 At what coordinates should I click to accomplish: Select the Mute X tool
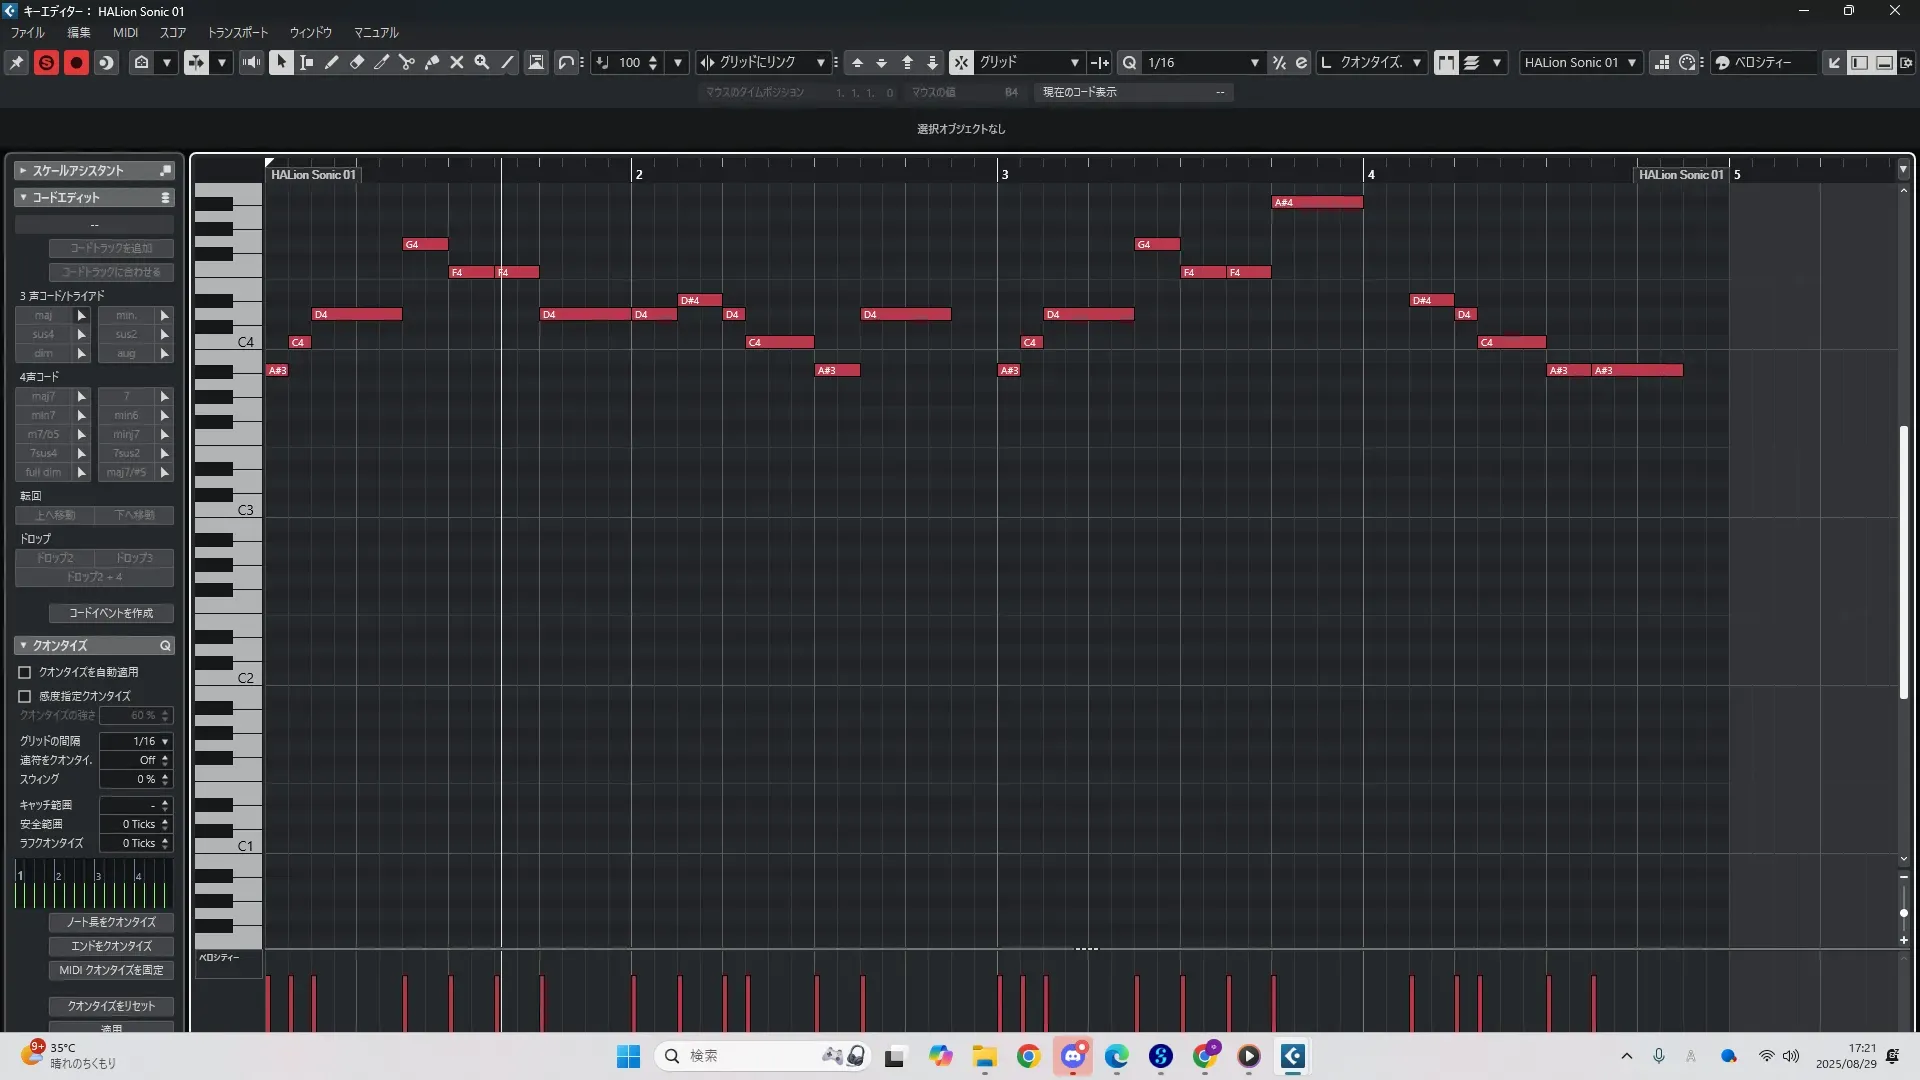coord(456,62)
